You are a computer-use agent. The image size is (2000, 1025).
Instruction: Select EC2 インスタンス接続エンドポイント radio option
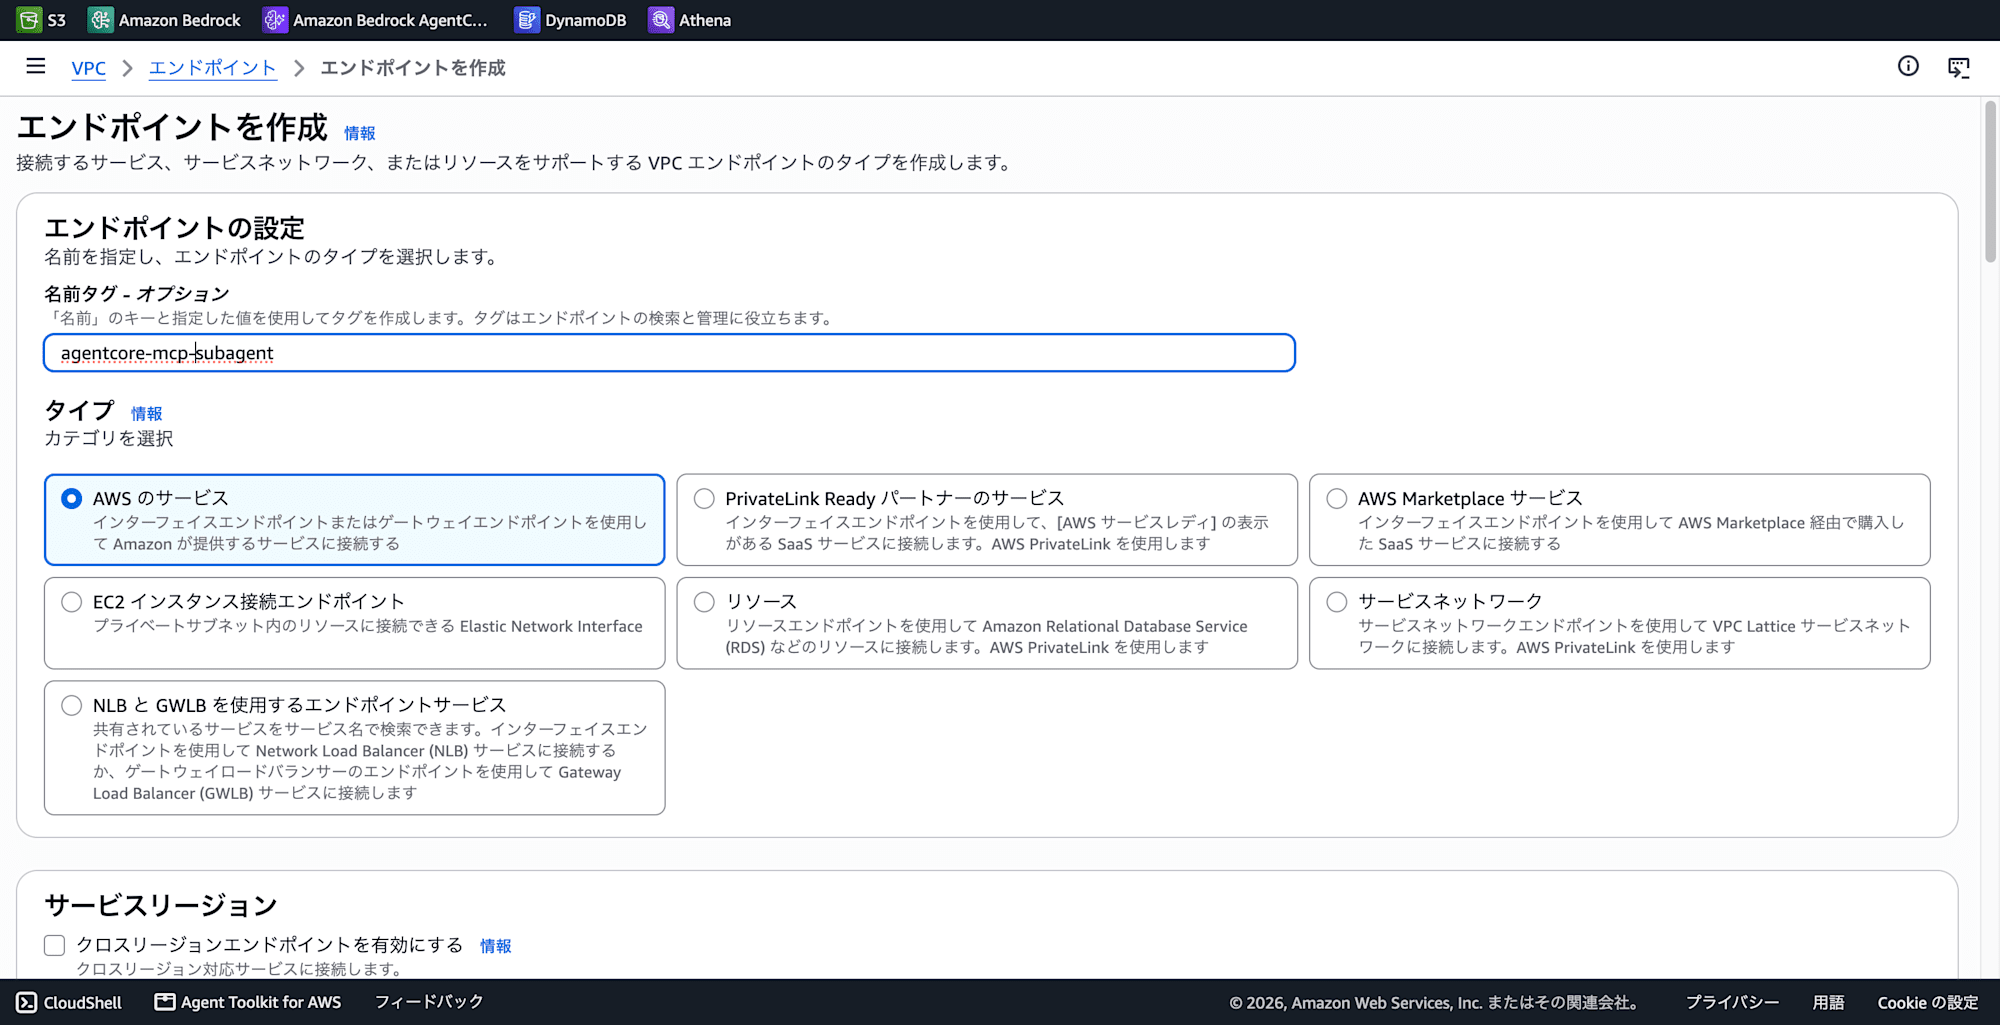(71, 601)
